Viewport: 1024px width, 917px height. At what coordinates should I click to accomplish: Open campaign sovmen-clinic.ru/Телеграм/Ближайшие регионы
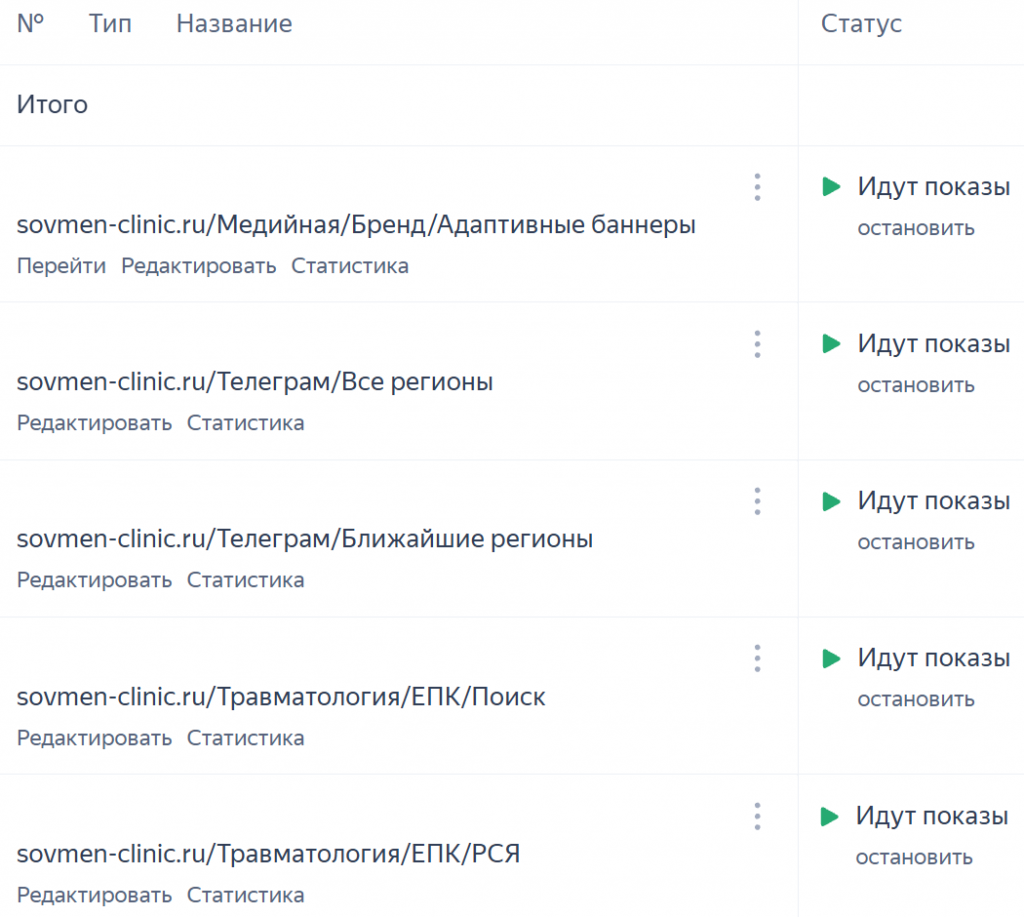point(305,539)
